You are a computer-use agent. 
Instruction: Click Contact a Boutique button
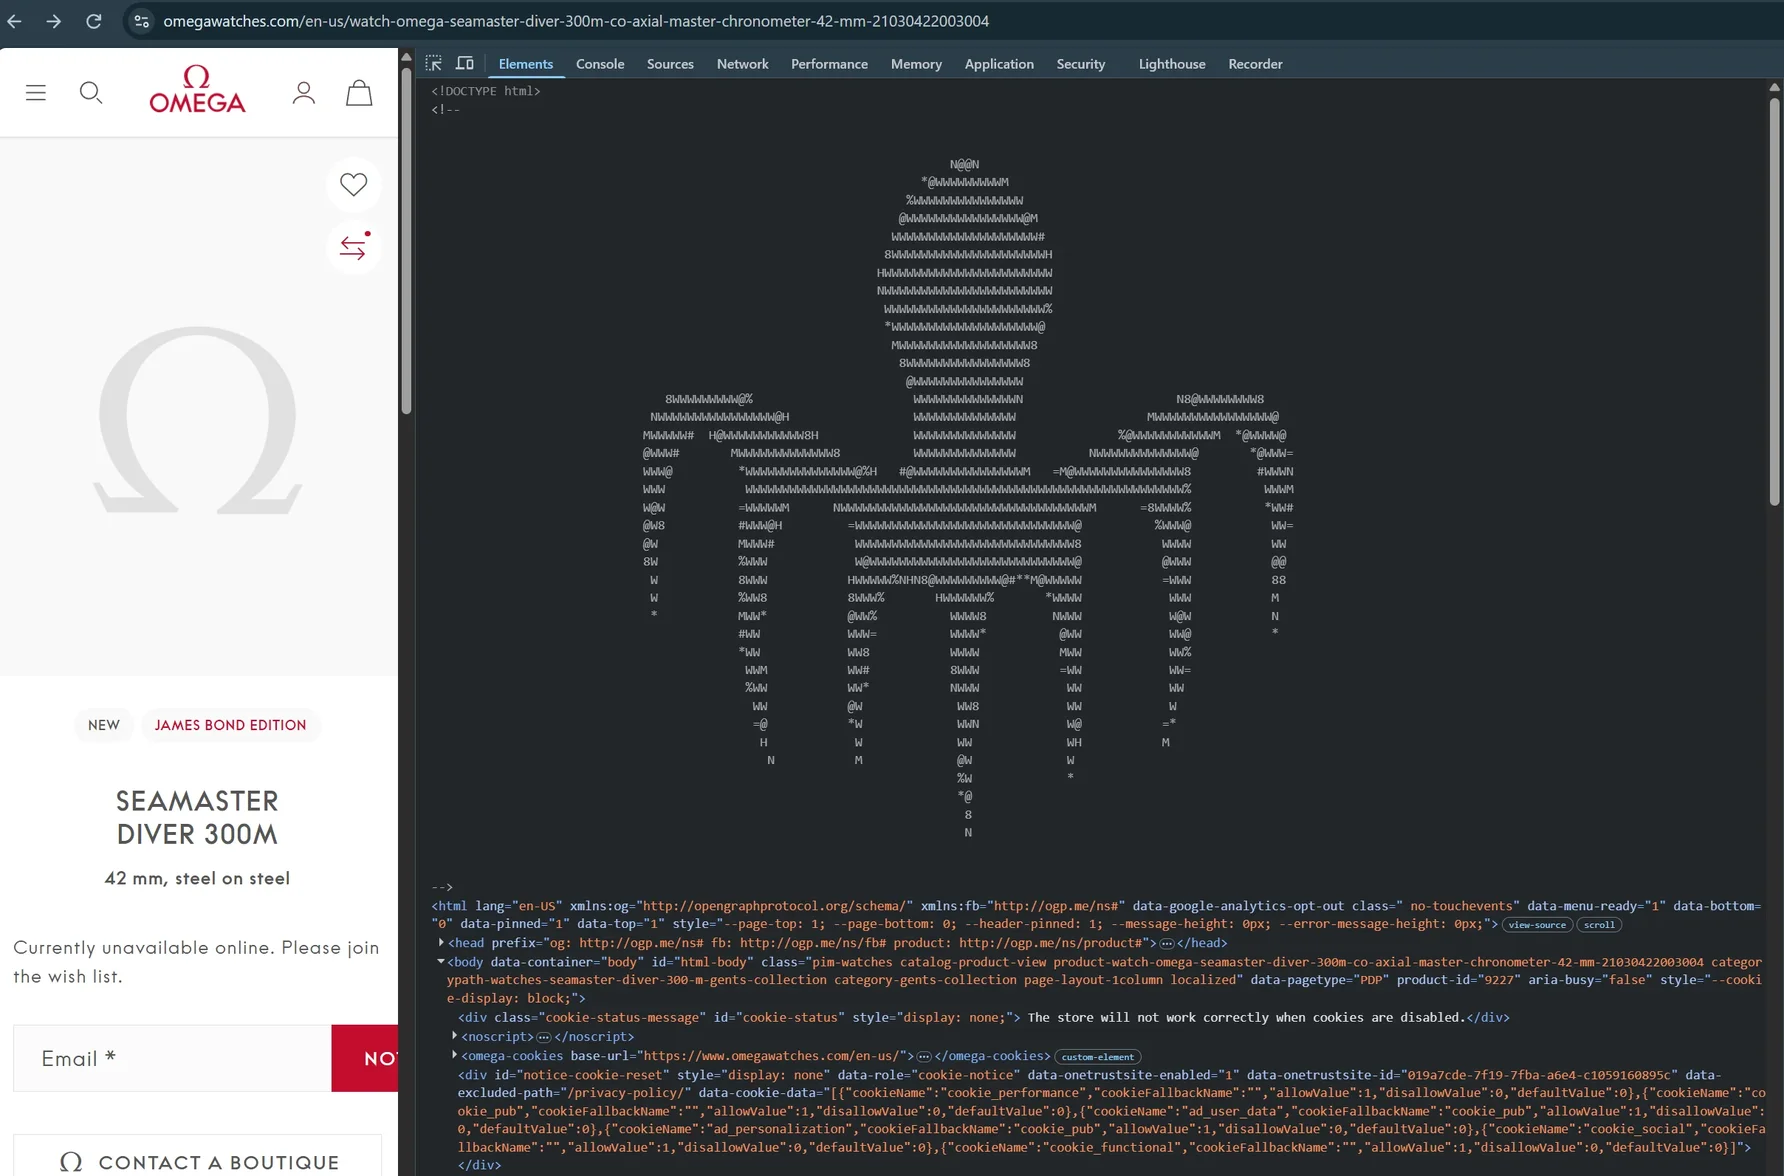(x=198, y=1158)
